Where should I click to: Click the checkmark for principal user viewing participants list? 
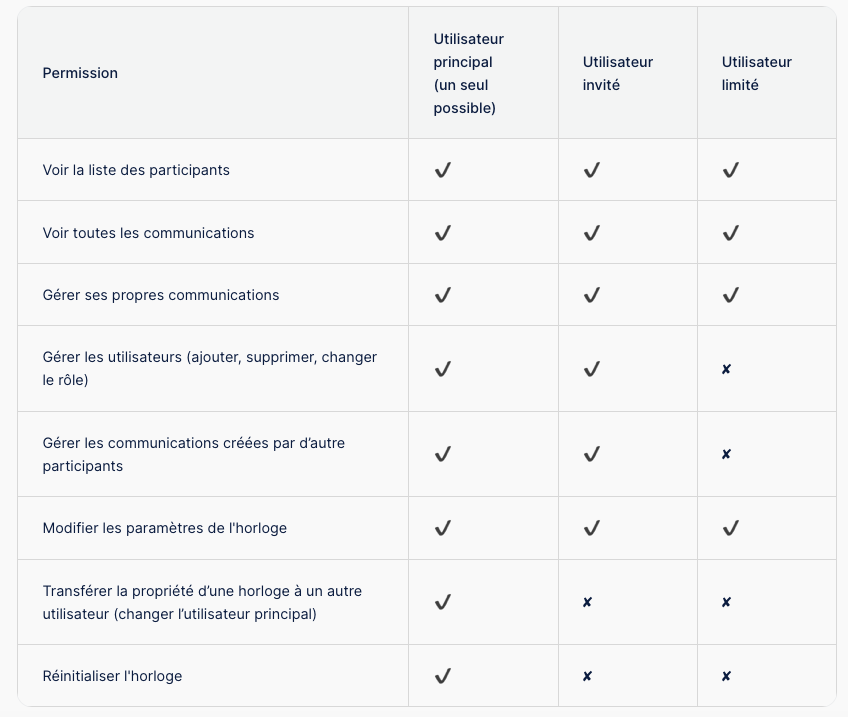(443, 170)
